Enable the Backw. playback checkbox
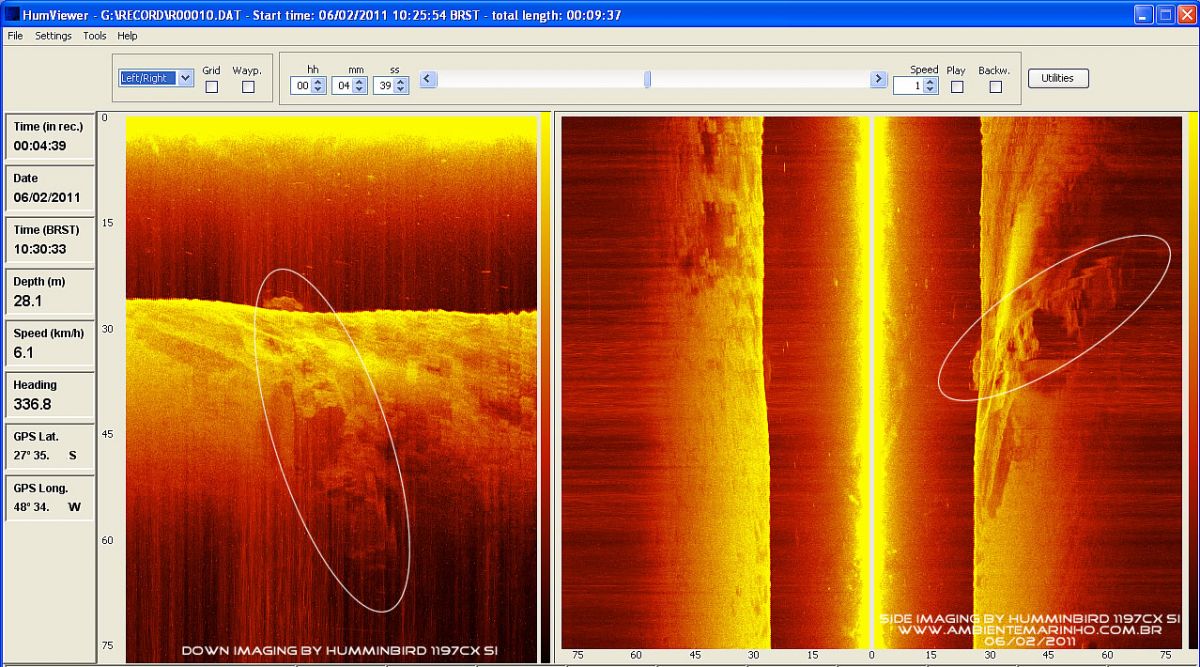The width and height of the screenshot is (1200, 667). pyautogui.click(x=995, y=87)
